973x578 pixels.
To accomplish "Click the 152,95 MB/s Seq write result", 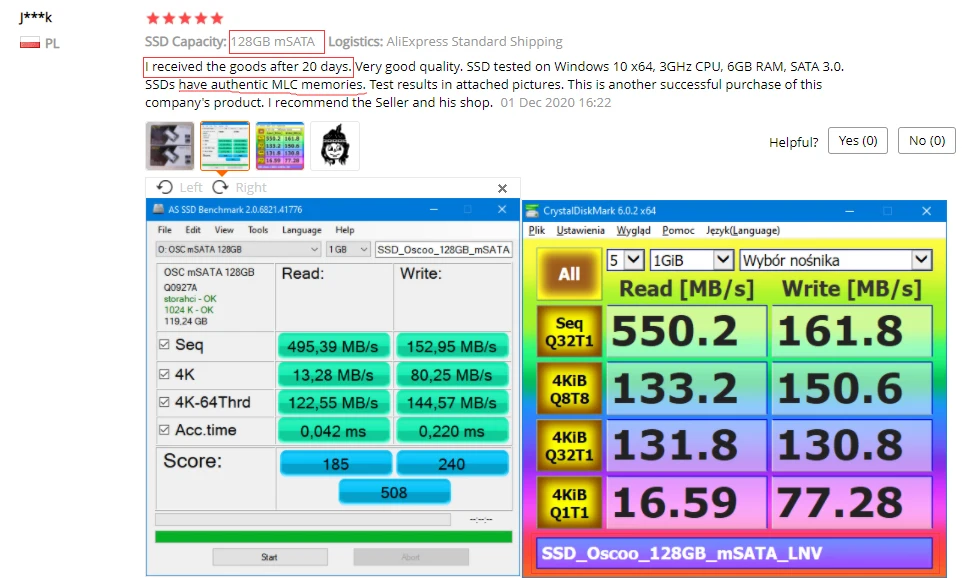I will 452,346.
